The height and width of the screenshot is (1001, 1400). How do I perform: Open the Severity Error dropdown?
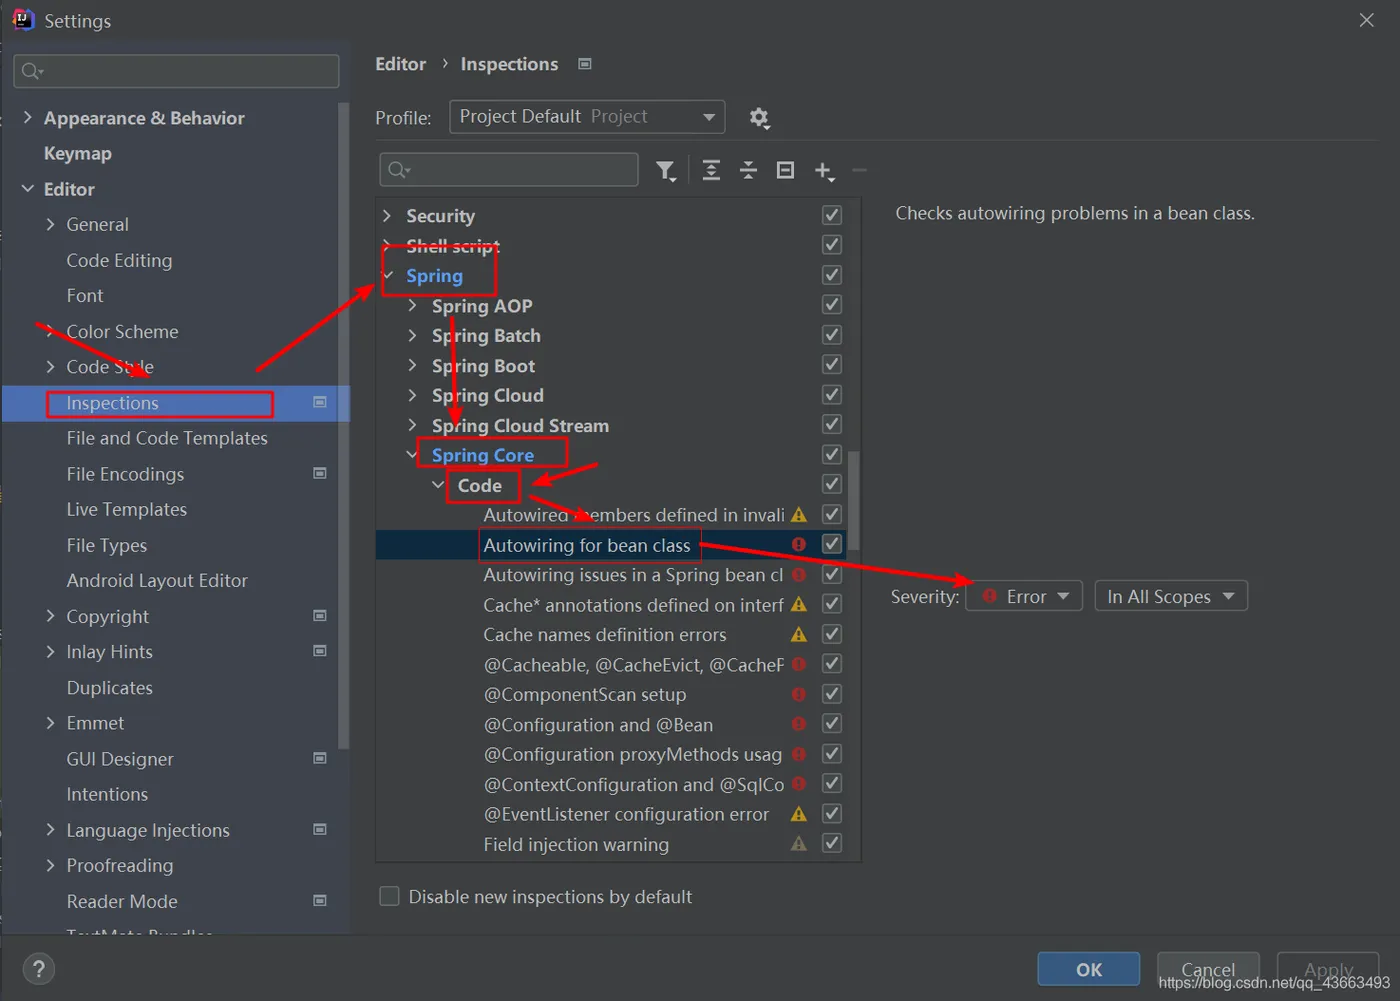(1024, 596)
